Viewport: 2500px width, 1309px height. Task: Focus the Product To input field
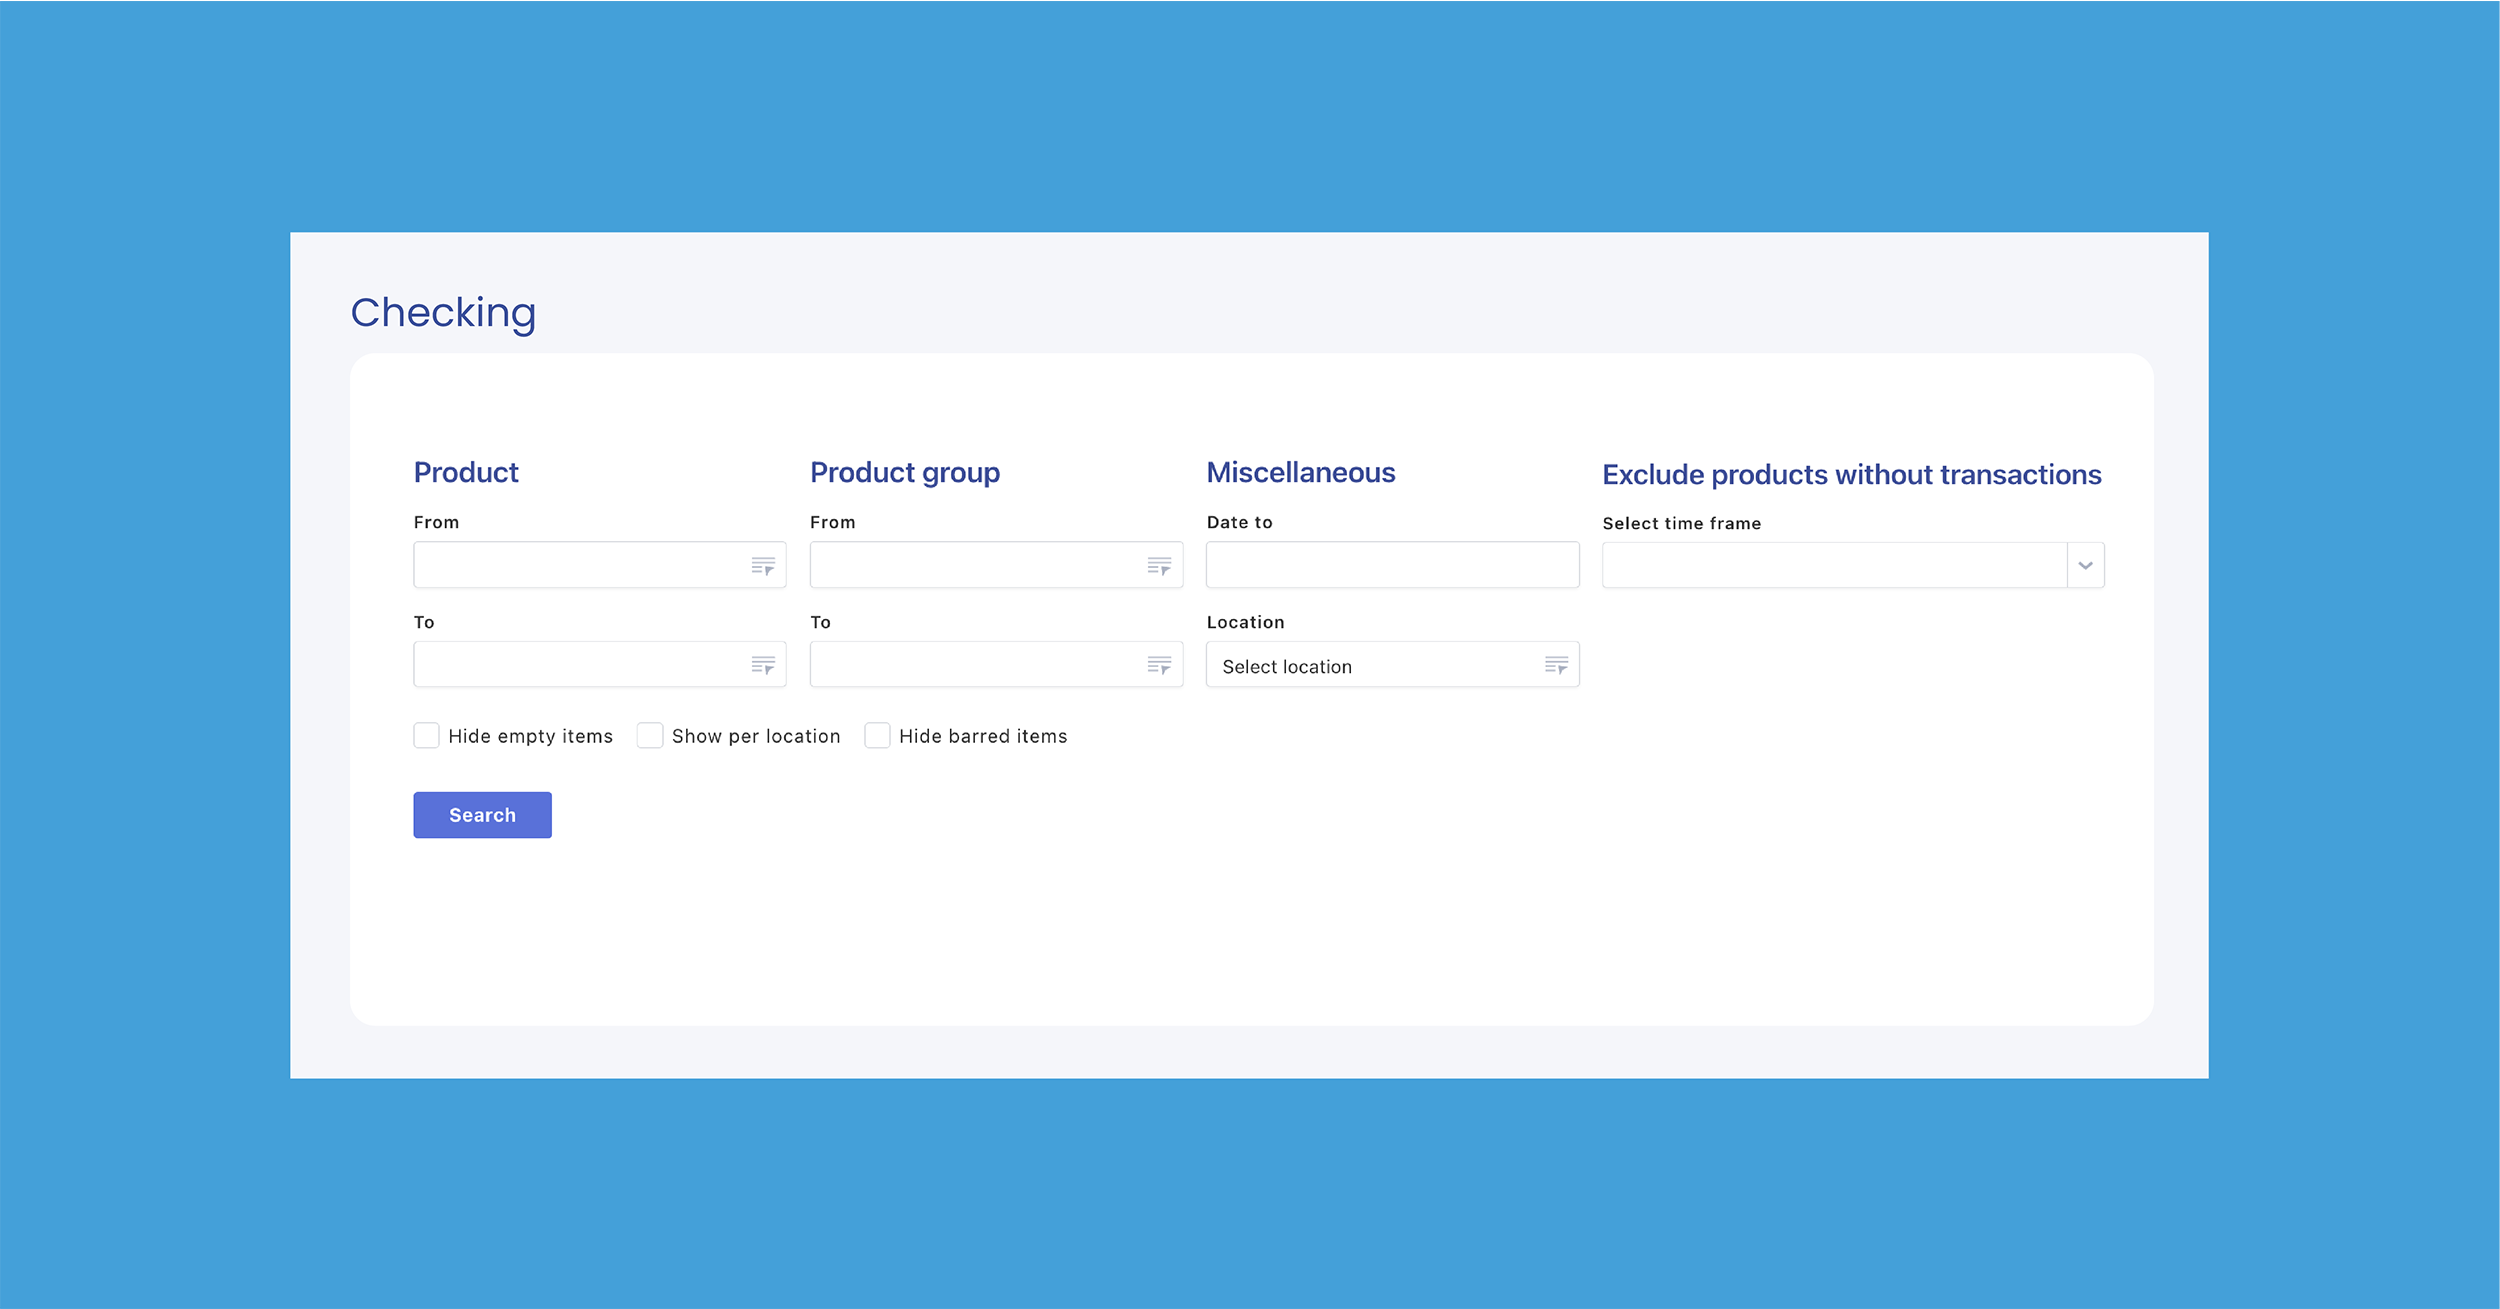point(600,664)
